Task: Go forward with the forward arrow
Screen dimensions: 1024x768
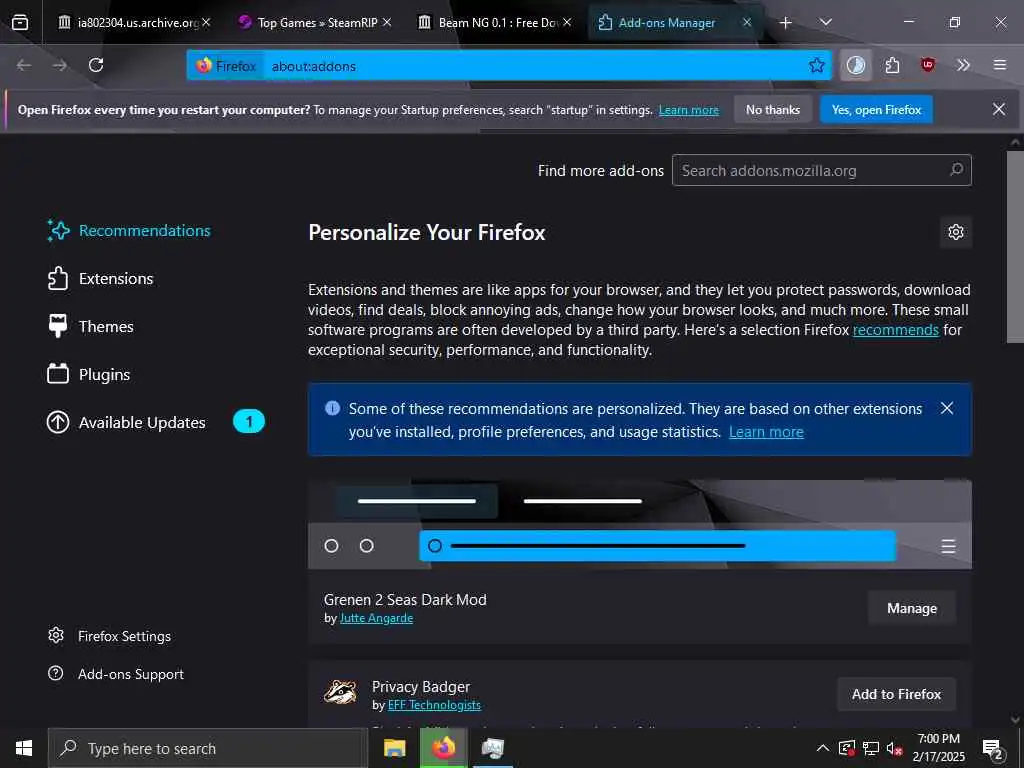Action: [60, 65]
